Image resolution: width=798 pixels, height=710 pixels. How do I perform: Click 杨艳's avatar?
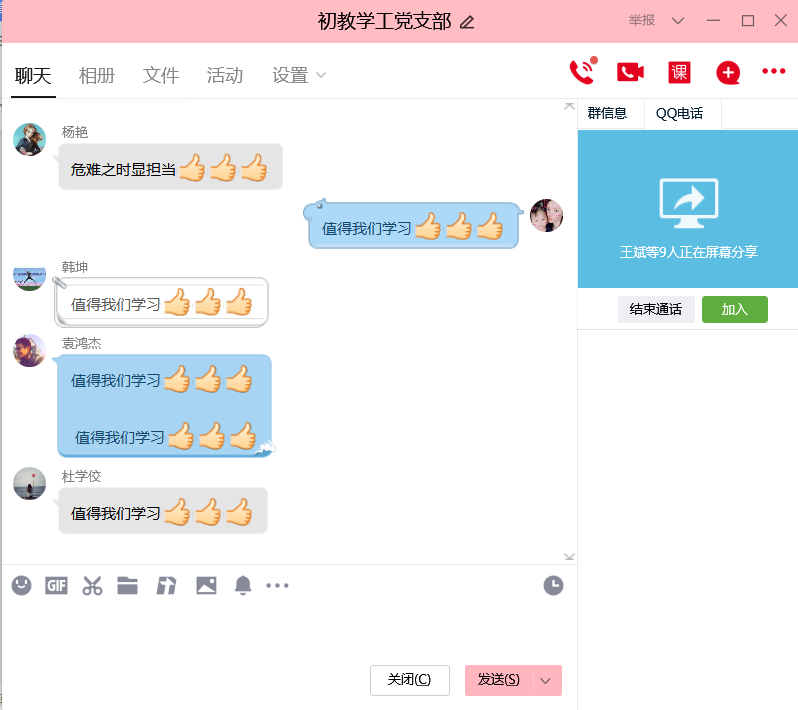30,139
